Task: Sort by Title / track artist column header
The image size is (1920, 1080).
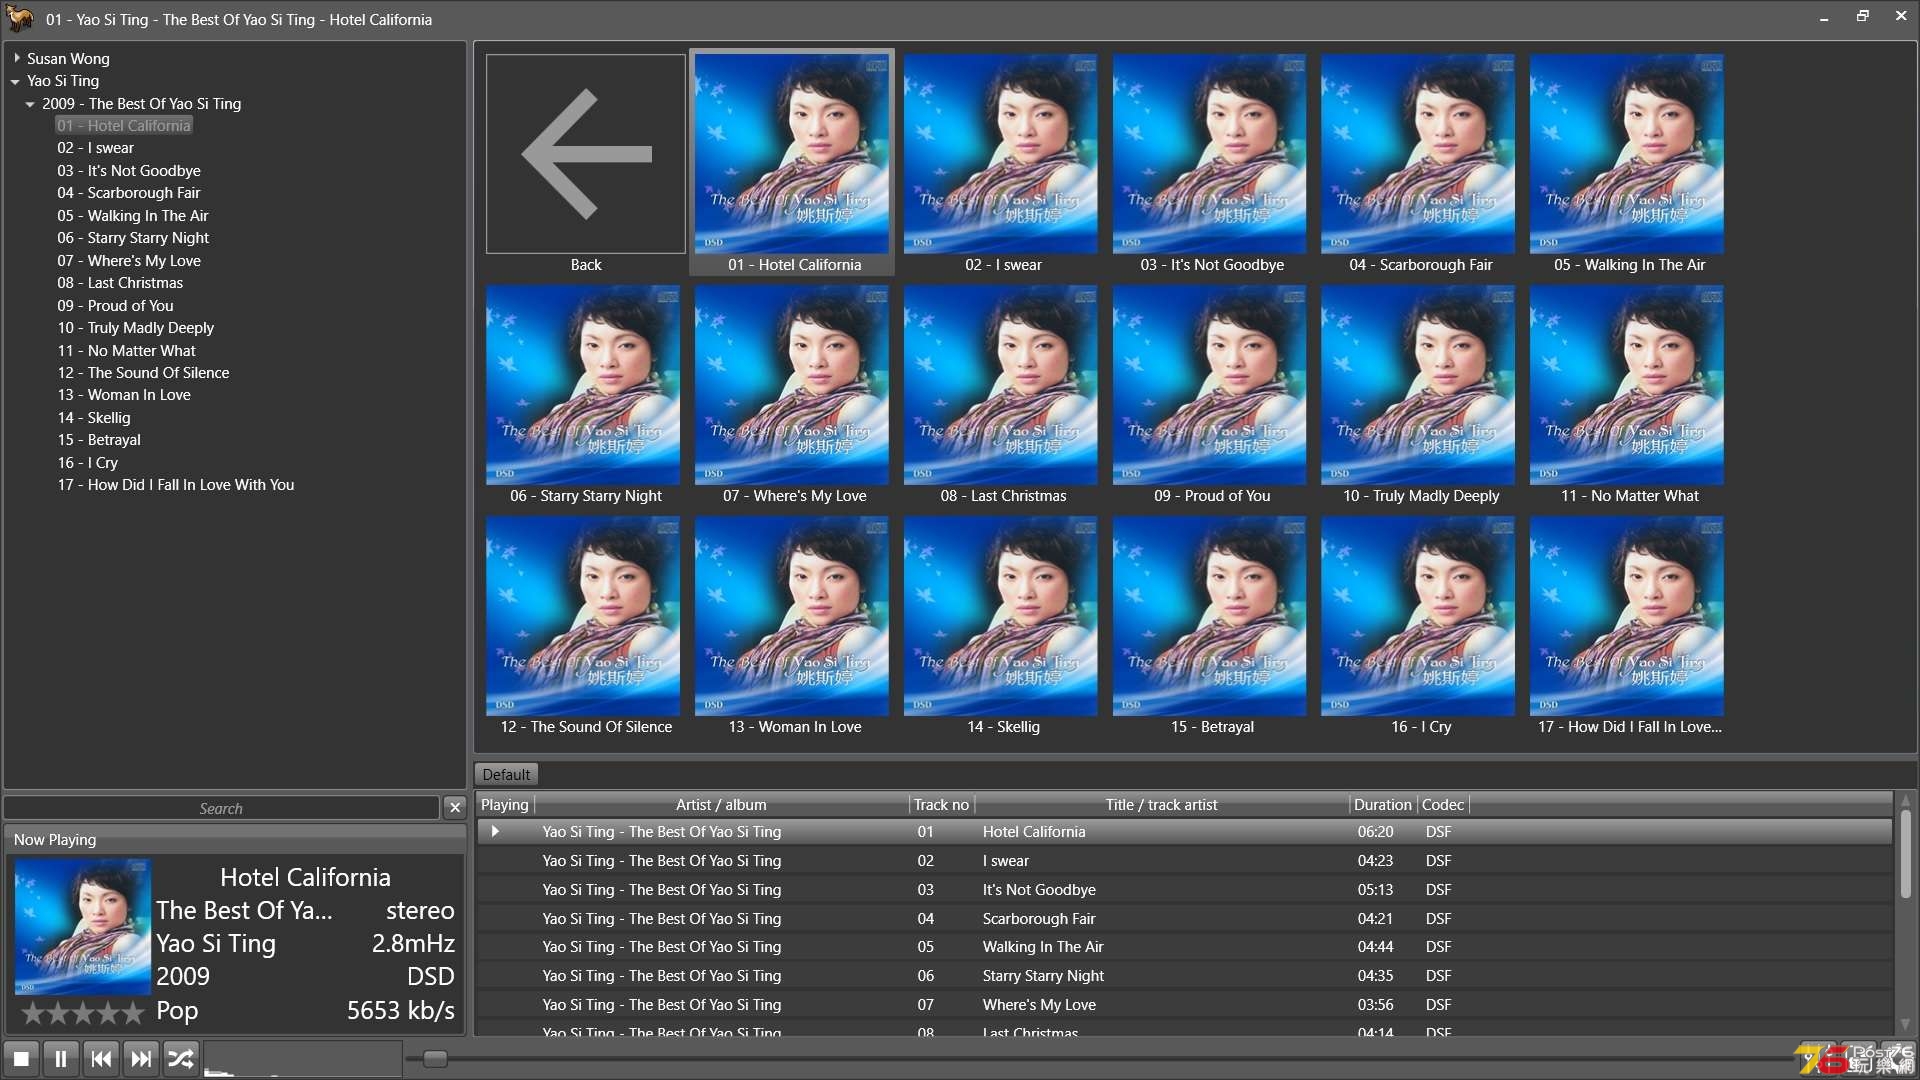Action: click(1161, 804)
